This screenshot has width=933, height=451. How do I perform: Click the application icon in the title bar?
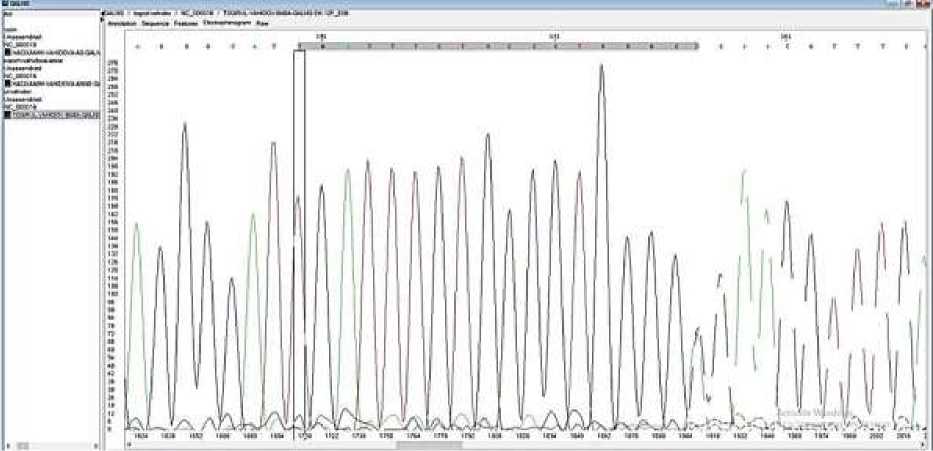4,3
